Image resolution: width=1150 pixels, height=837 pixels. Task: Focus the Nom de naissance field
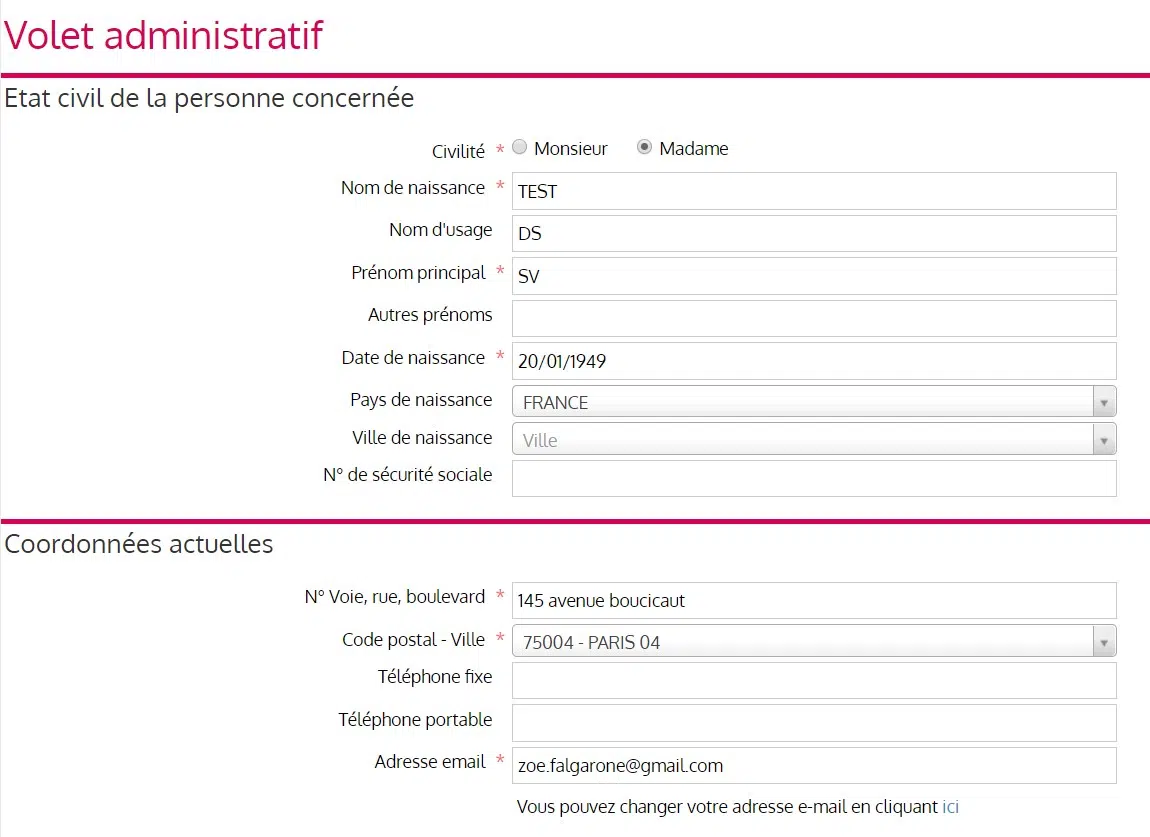pos(813,191)
